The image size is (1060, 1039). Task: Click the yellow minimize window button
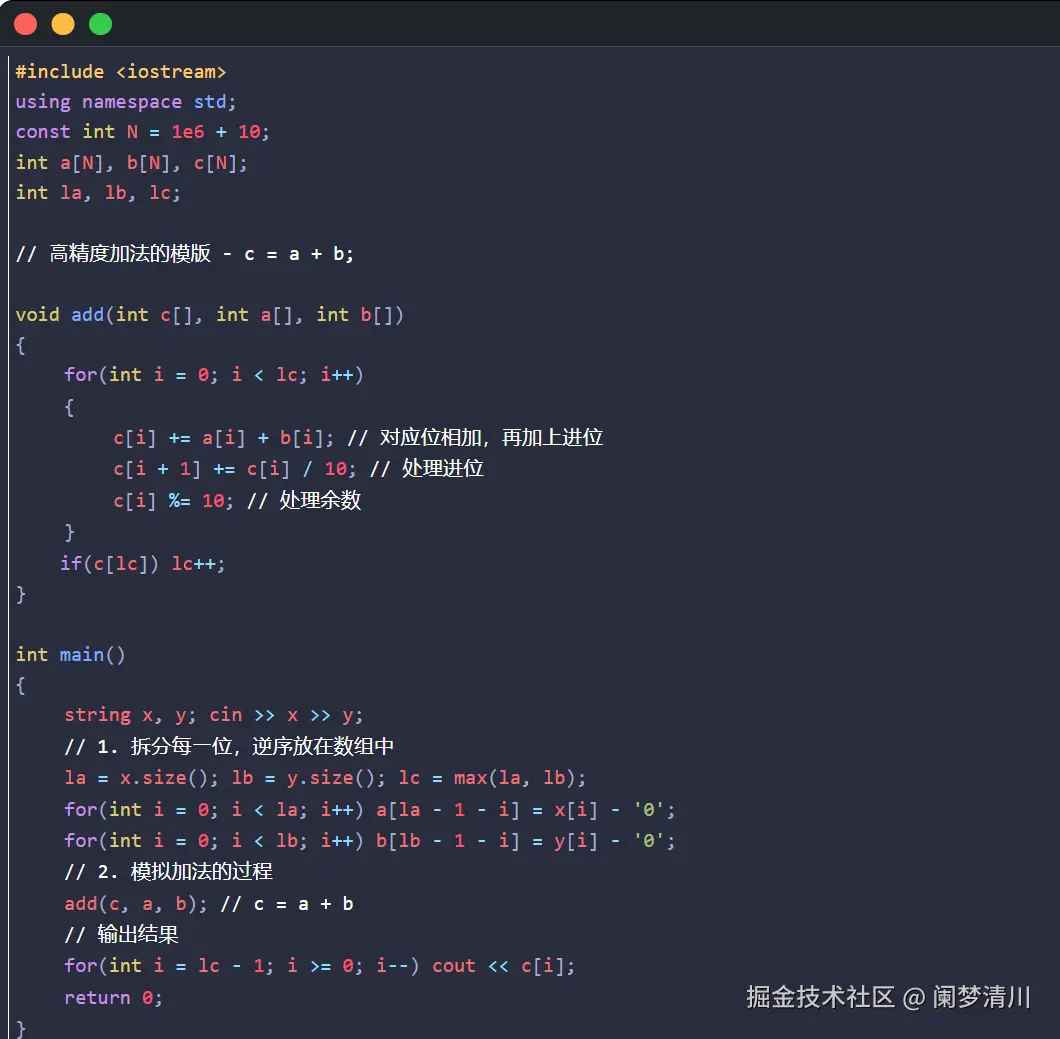(x=63, y=24)
